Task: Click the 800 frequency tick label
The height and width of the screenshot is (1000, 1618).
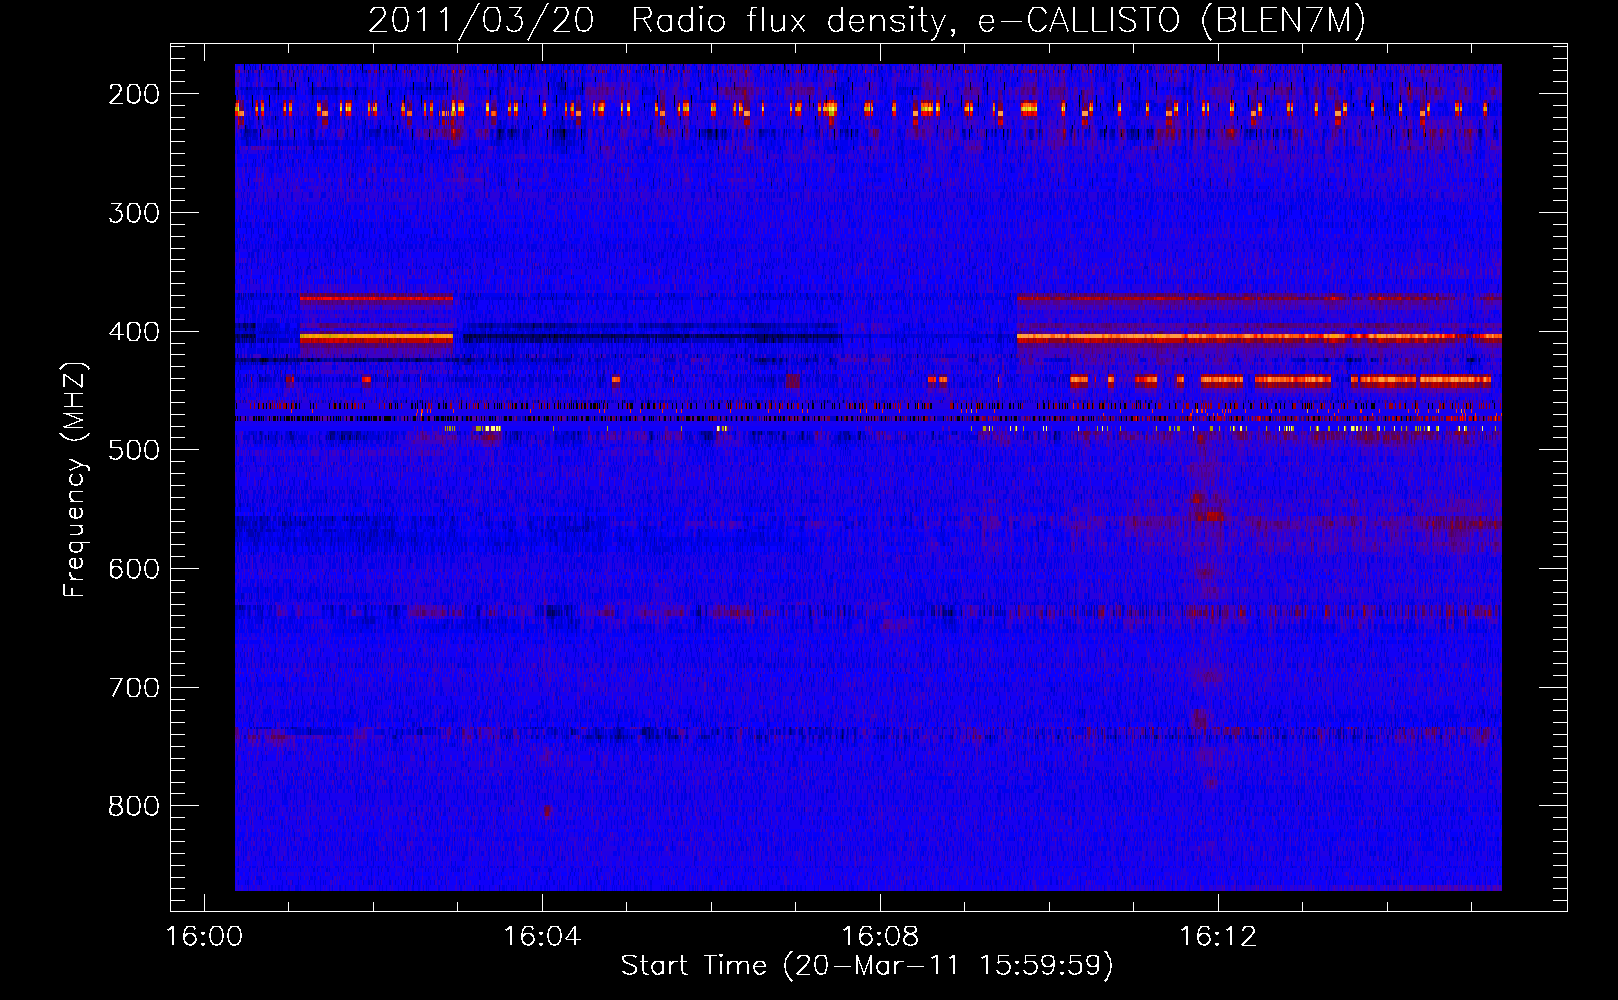Action: click(133, 806)
